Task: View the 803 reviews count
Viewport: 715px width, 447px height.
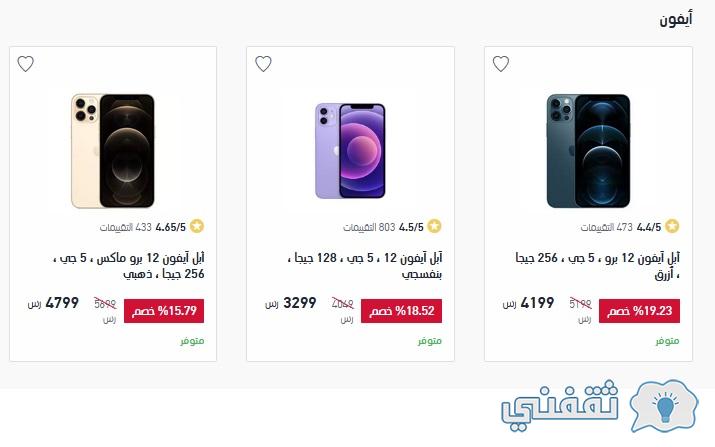Action: click(369, 227)
